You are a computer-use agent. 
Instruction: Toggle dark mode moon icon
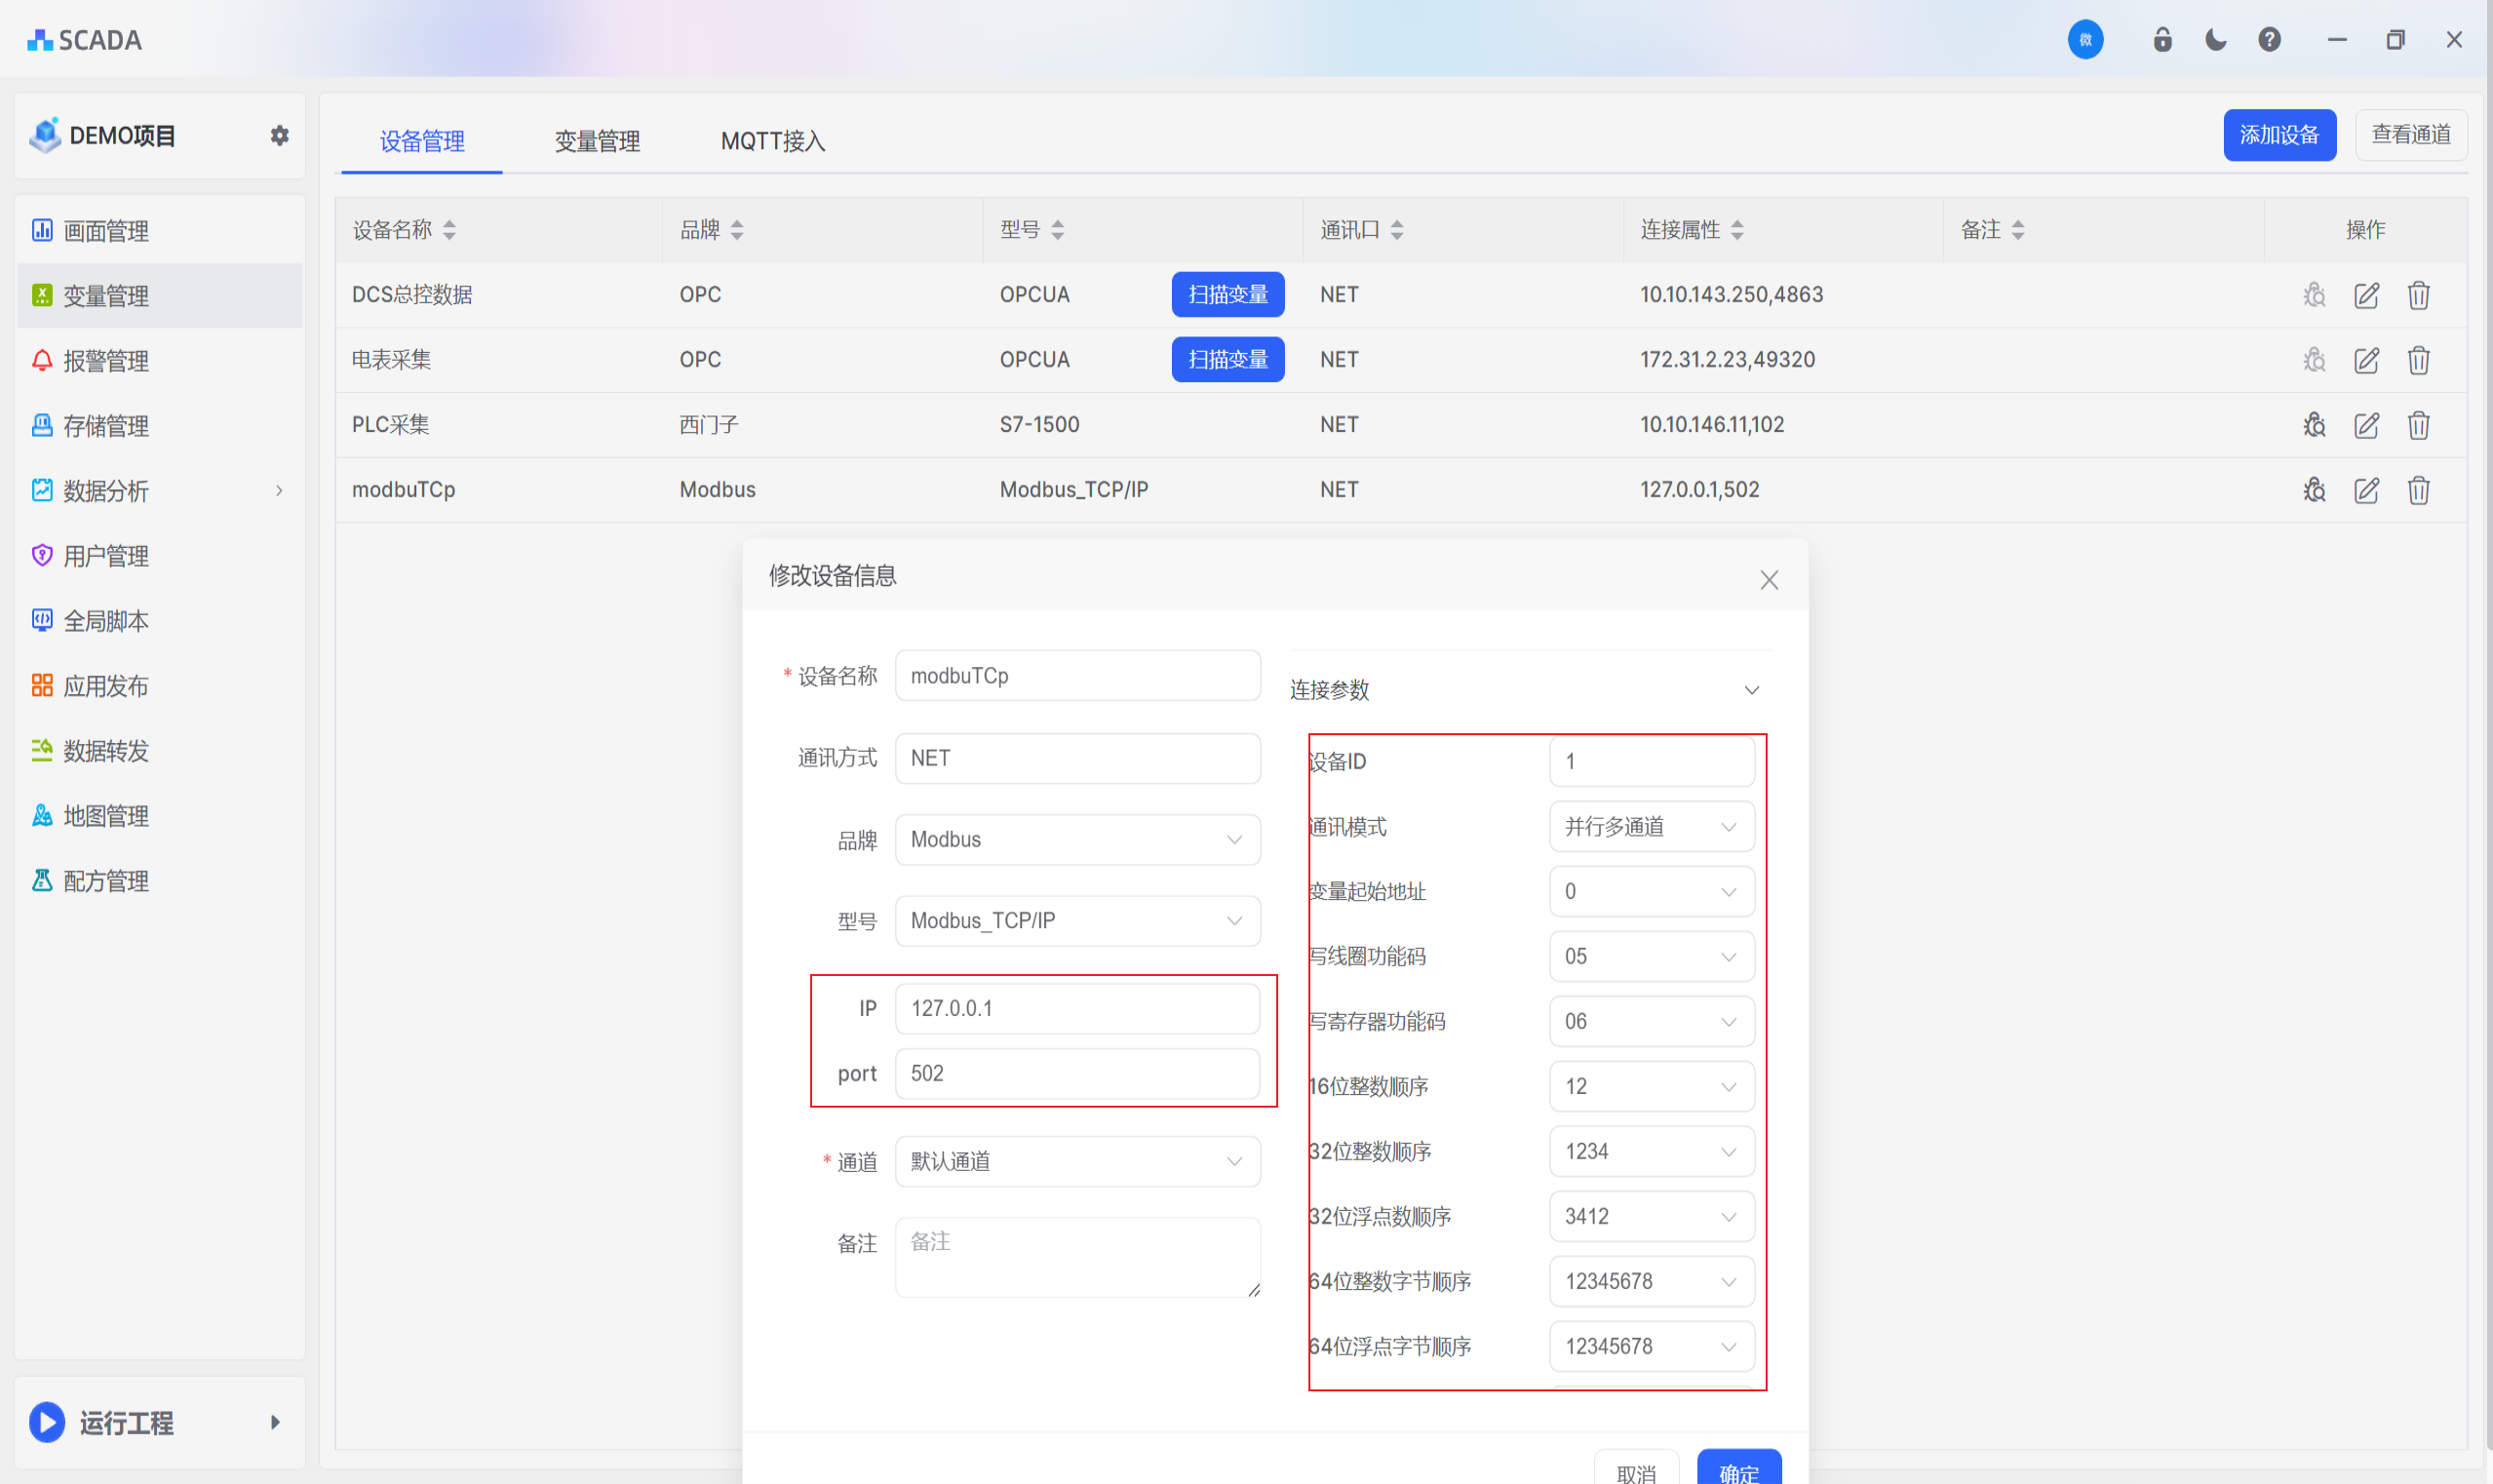tap(2216, 40)
